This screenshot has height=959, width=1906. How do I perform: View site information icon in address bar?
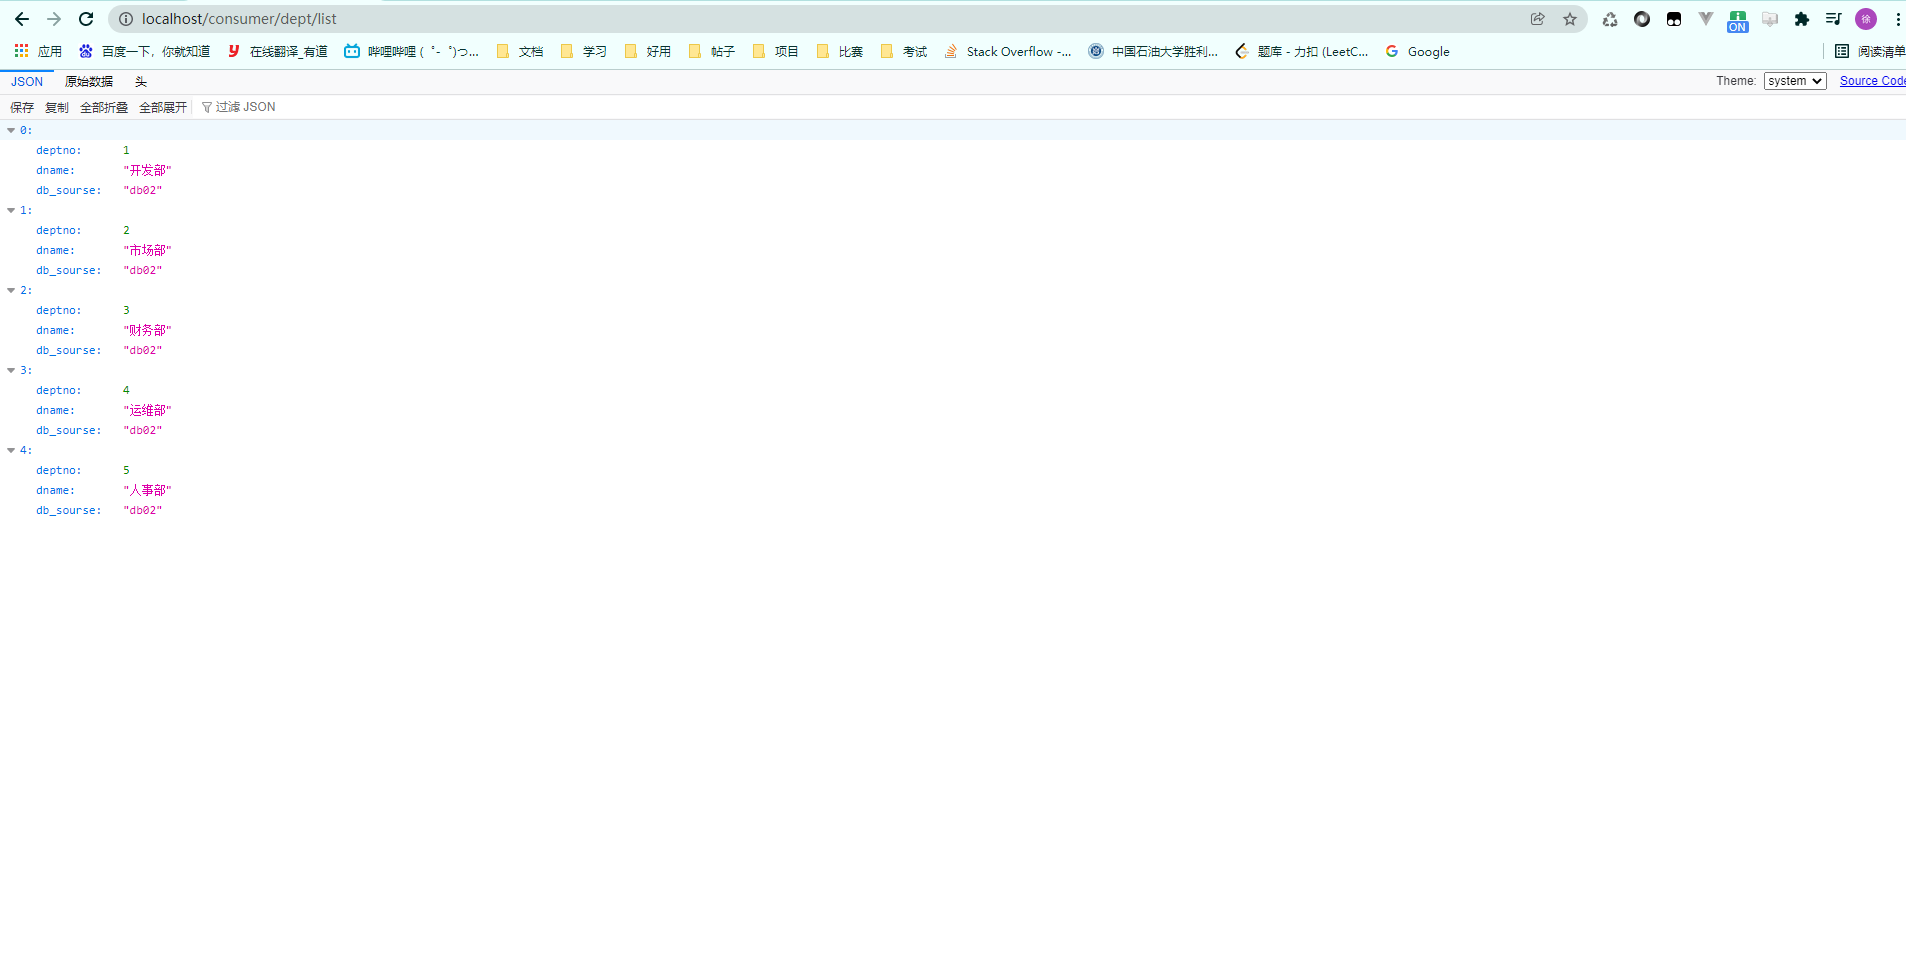pyautogui.click(x=126, y=19)
